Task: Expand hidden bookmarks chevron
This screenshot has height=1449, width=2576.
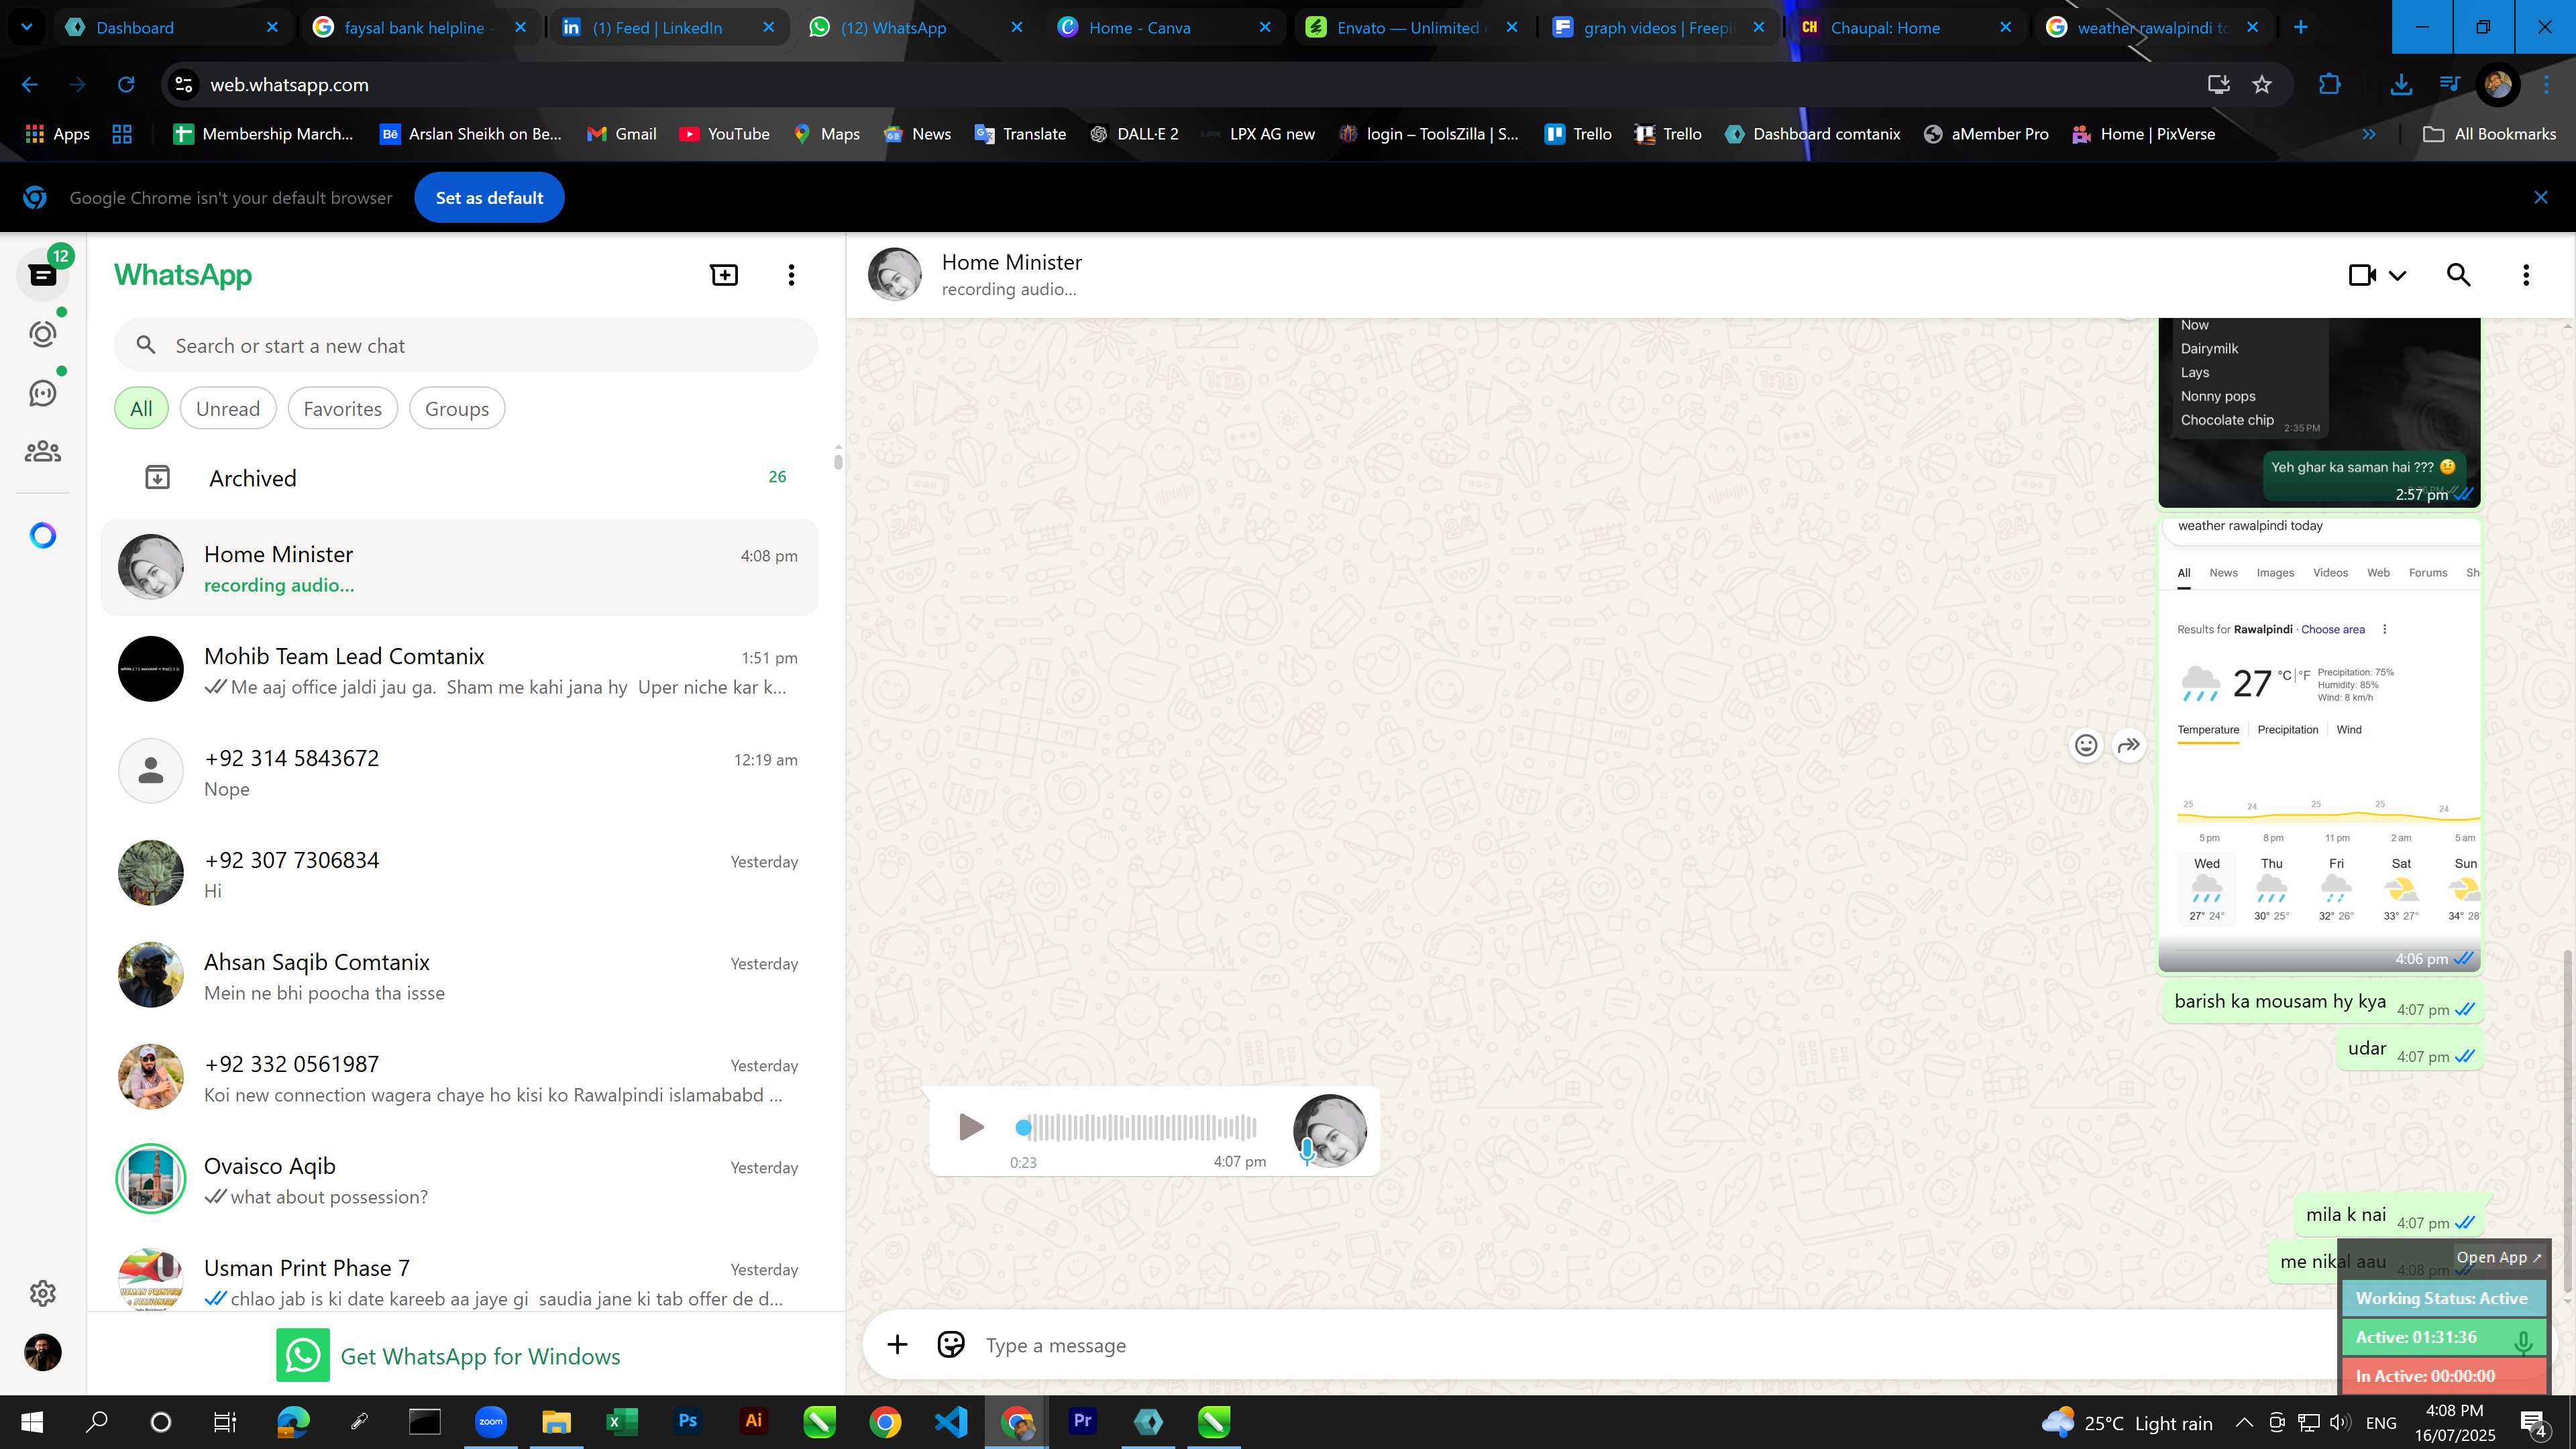Action: point(2369,134)
